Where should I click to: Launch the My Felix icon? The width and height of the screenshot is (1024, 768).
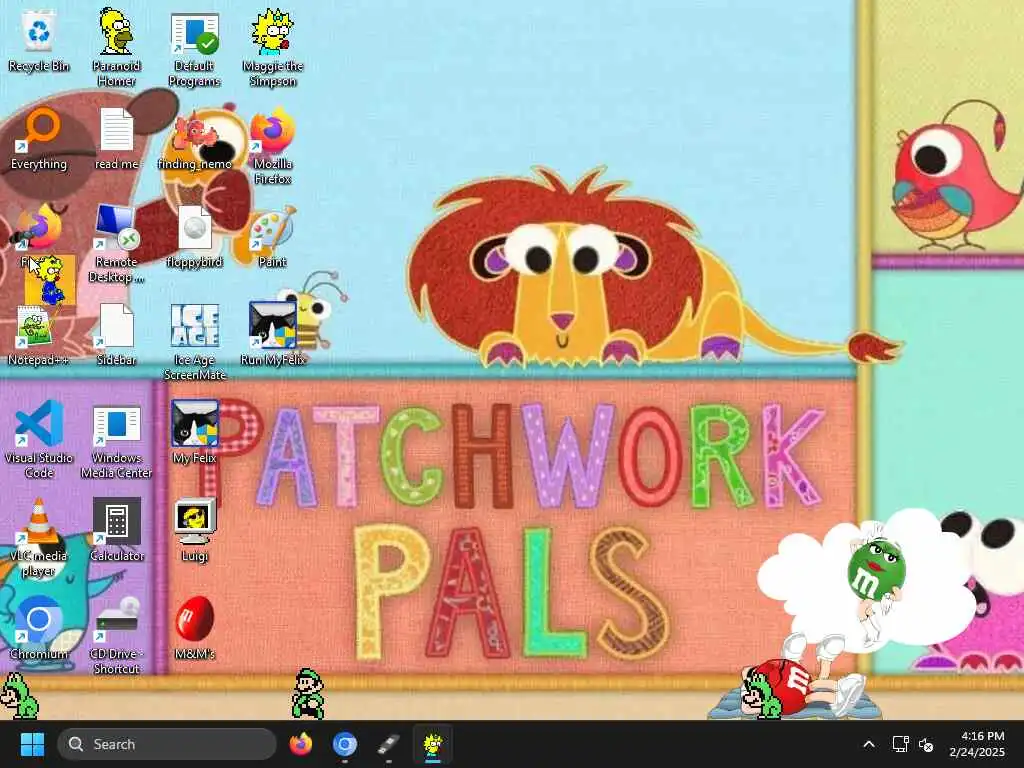click(x=195, y=432)
